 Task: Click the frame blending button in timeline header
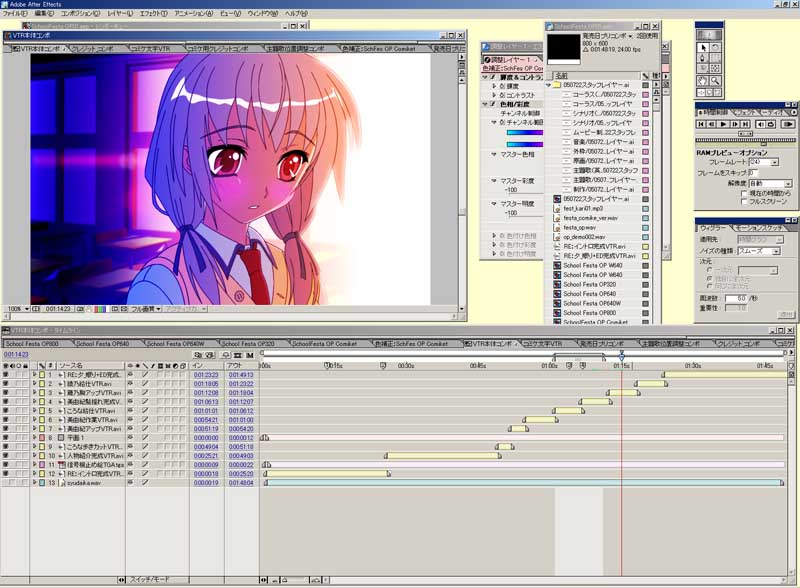(238, 355)
